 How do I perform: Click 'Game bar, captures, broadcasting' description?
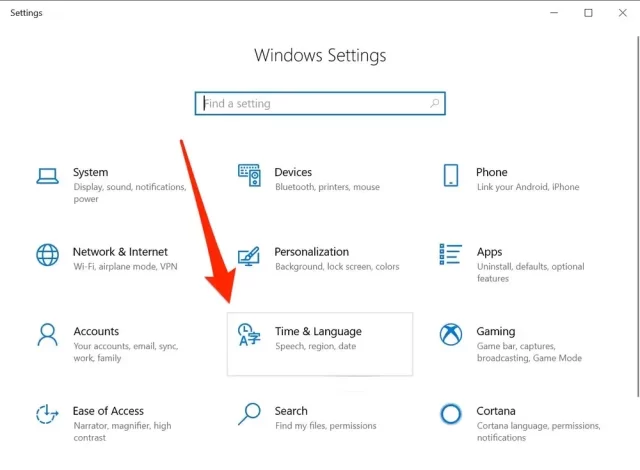(x=529, y=352)
